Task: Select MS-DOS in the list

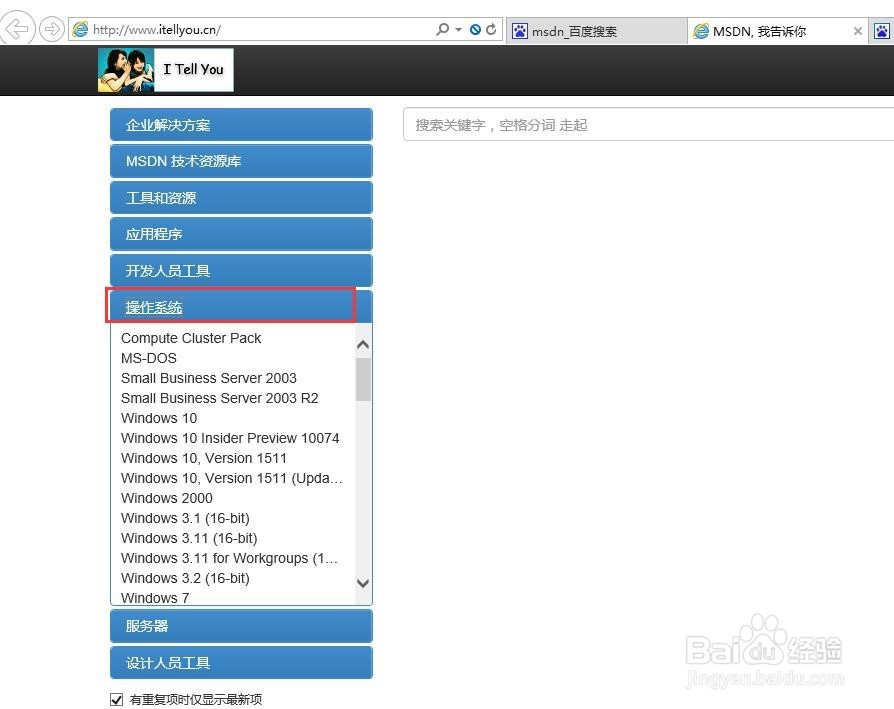Action: coord(149,358)
